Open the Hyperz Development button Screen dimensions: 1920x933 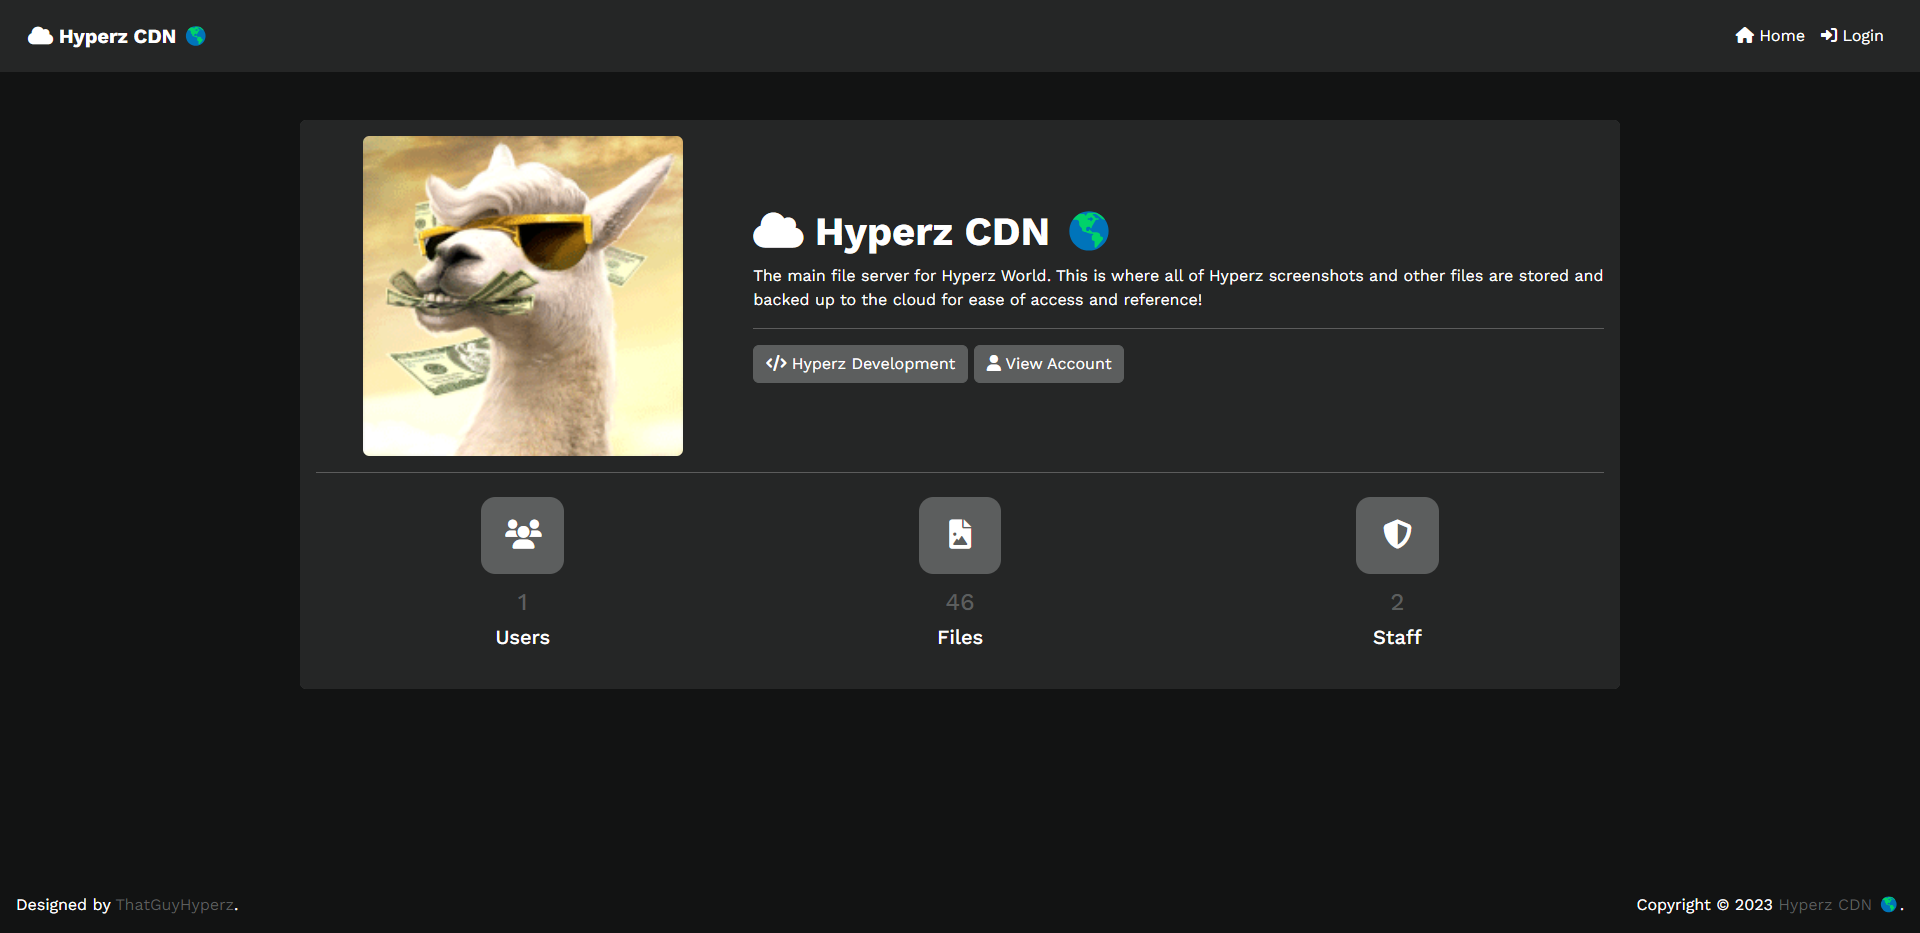point(860,364)
